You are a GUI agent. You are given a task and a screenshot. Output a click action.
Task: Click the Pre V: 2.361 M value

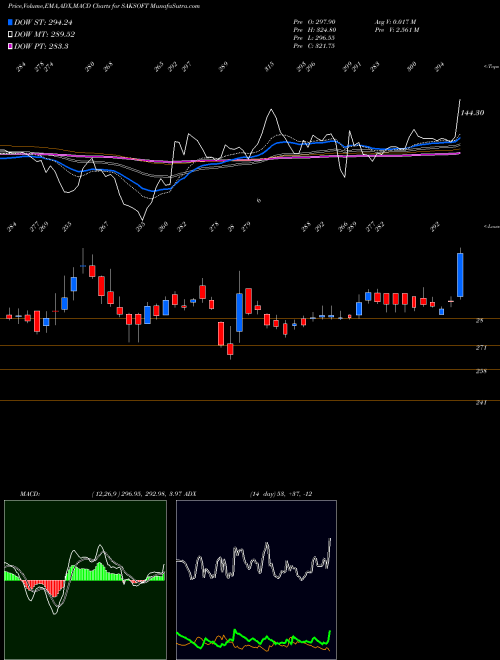pyautogui.click(x=396, y=30)
